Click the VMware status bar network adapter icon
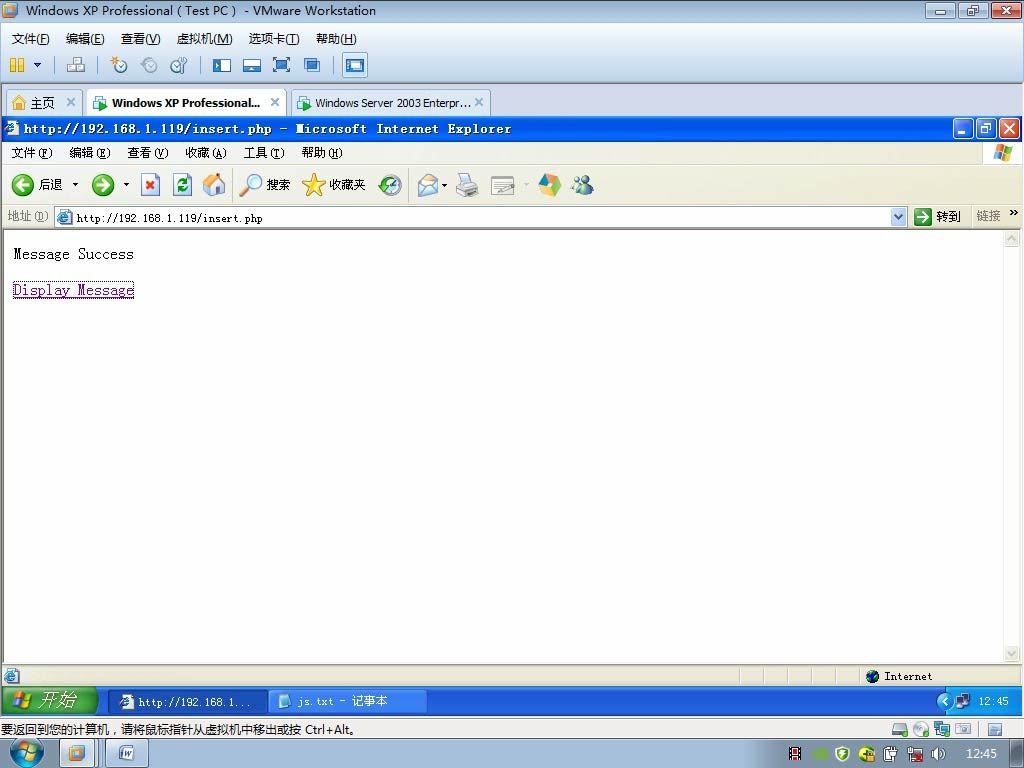This screenshot has width=1024, height=768. click(942, 729)
